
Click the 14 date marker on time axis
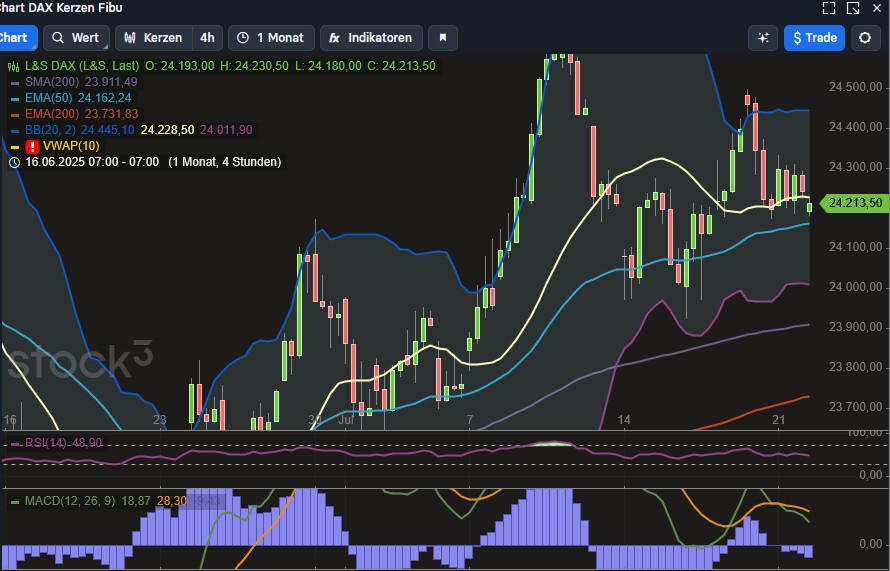click(x=623, y=420)
